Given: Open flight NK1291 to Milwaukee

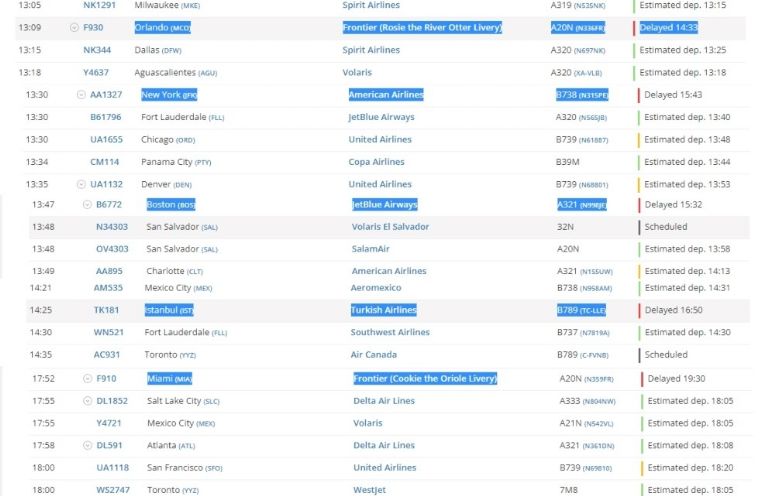Looking at the screenshot, I should [99, 5].
